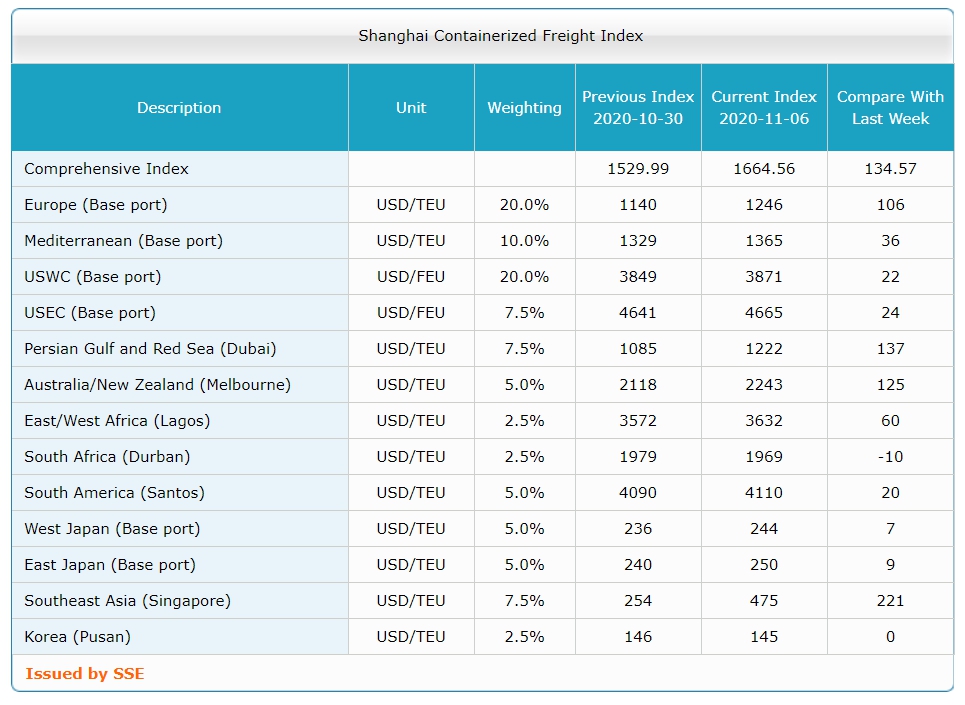Select Persian Gulf and Red Sea (Dubai)
The image size is (965, 705).
point(150,349)
